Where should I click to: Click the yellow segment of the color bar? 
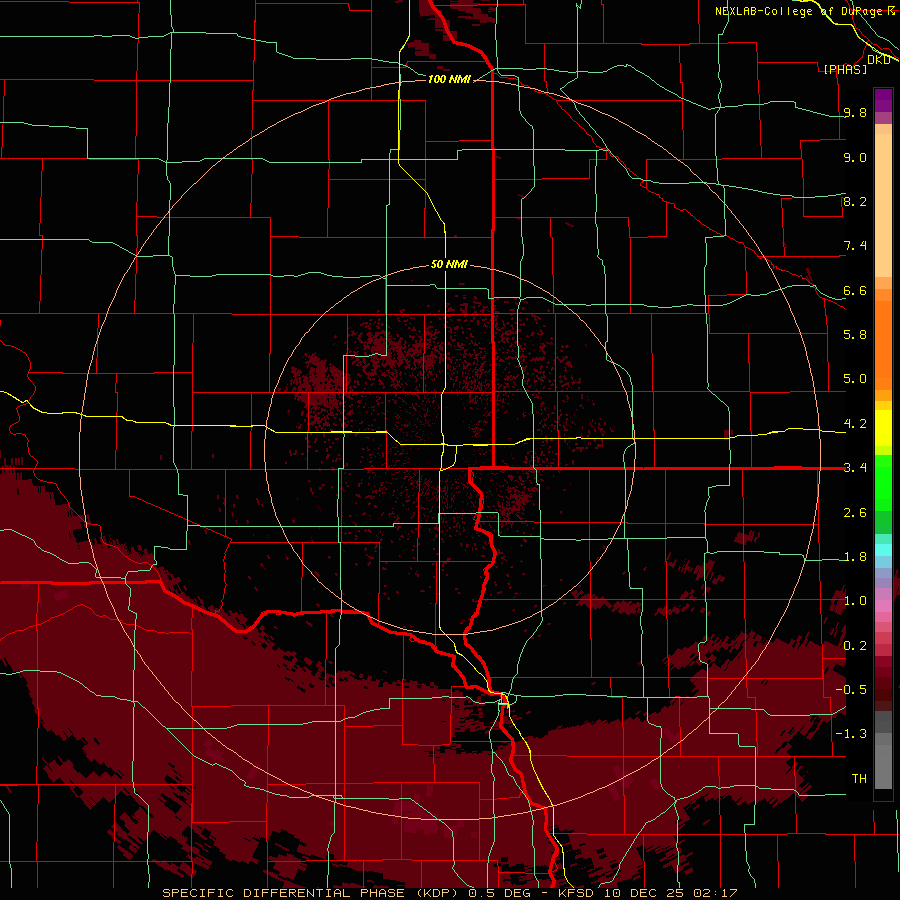[883, 428]
